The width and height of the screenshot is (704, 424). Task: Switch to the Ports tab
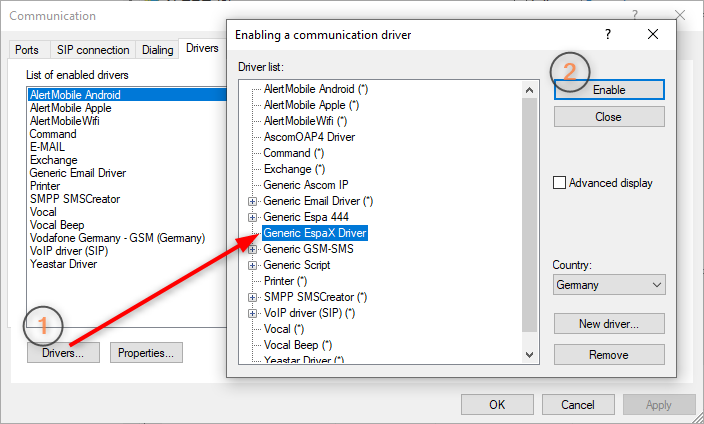click(x=27, y=50)
